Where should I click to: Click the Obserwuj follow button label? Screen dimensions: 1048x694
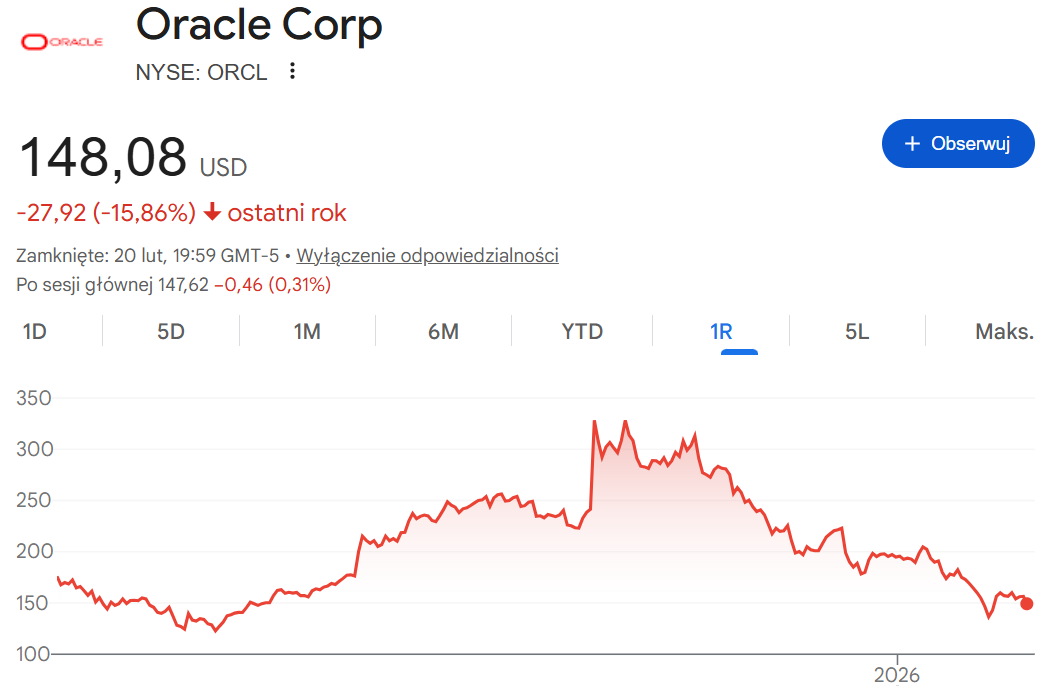click(x=969, y=144)
